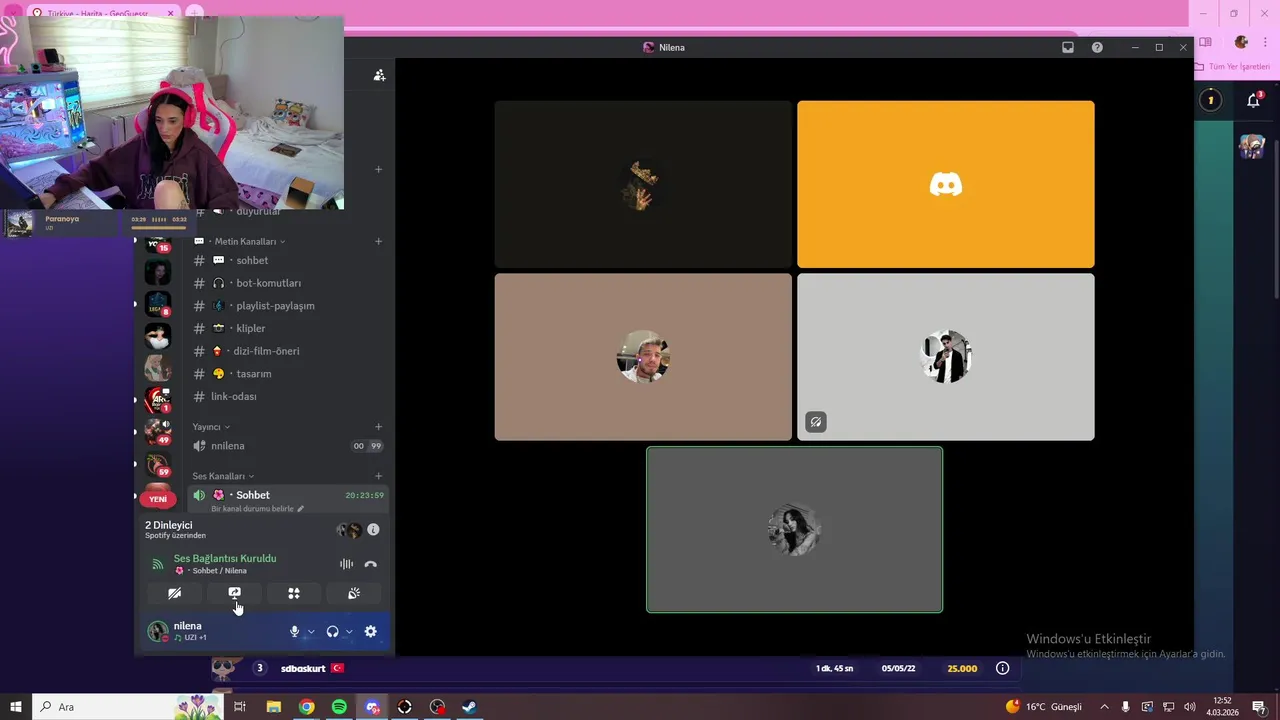The width and height of the screenshot is (1280, 720).
Task: Start screen share in Discord voice panel
Action: (x=234, y=593)
